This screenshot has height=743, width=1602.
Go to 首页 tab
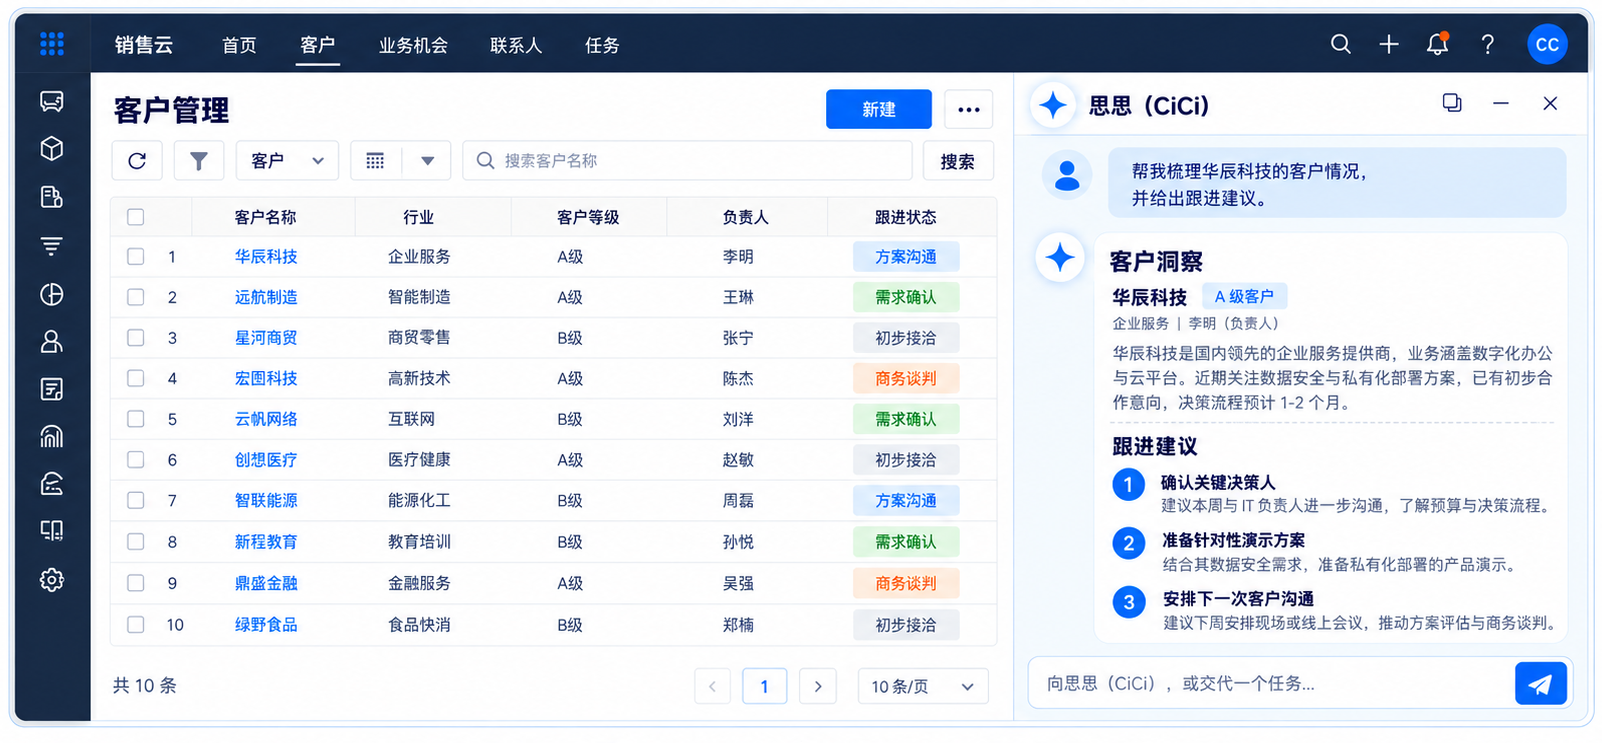pos(239,45)
